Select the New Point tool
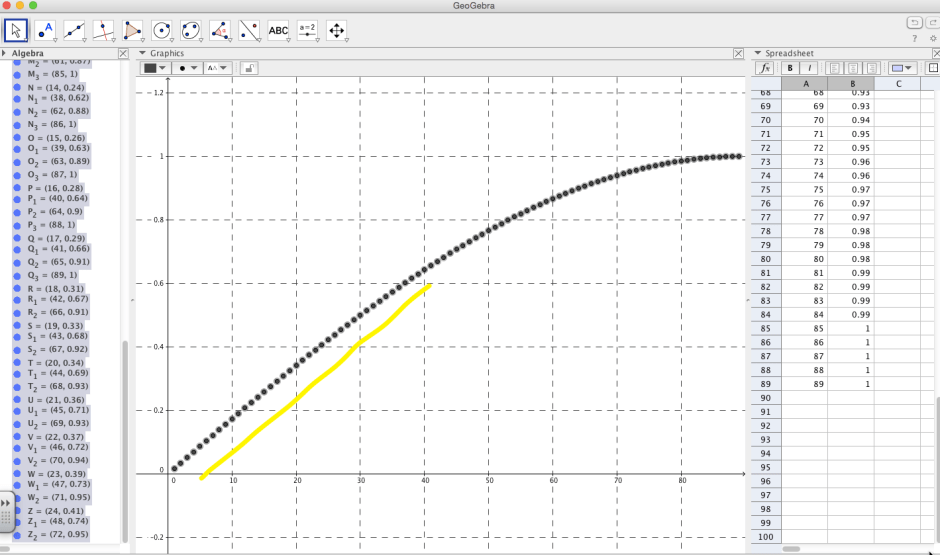The width and height of the screenshot is (940, 555). [x=46, y=30]
